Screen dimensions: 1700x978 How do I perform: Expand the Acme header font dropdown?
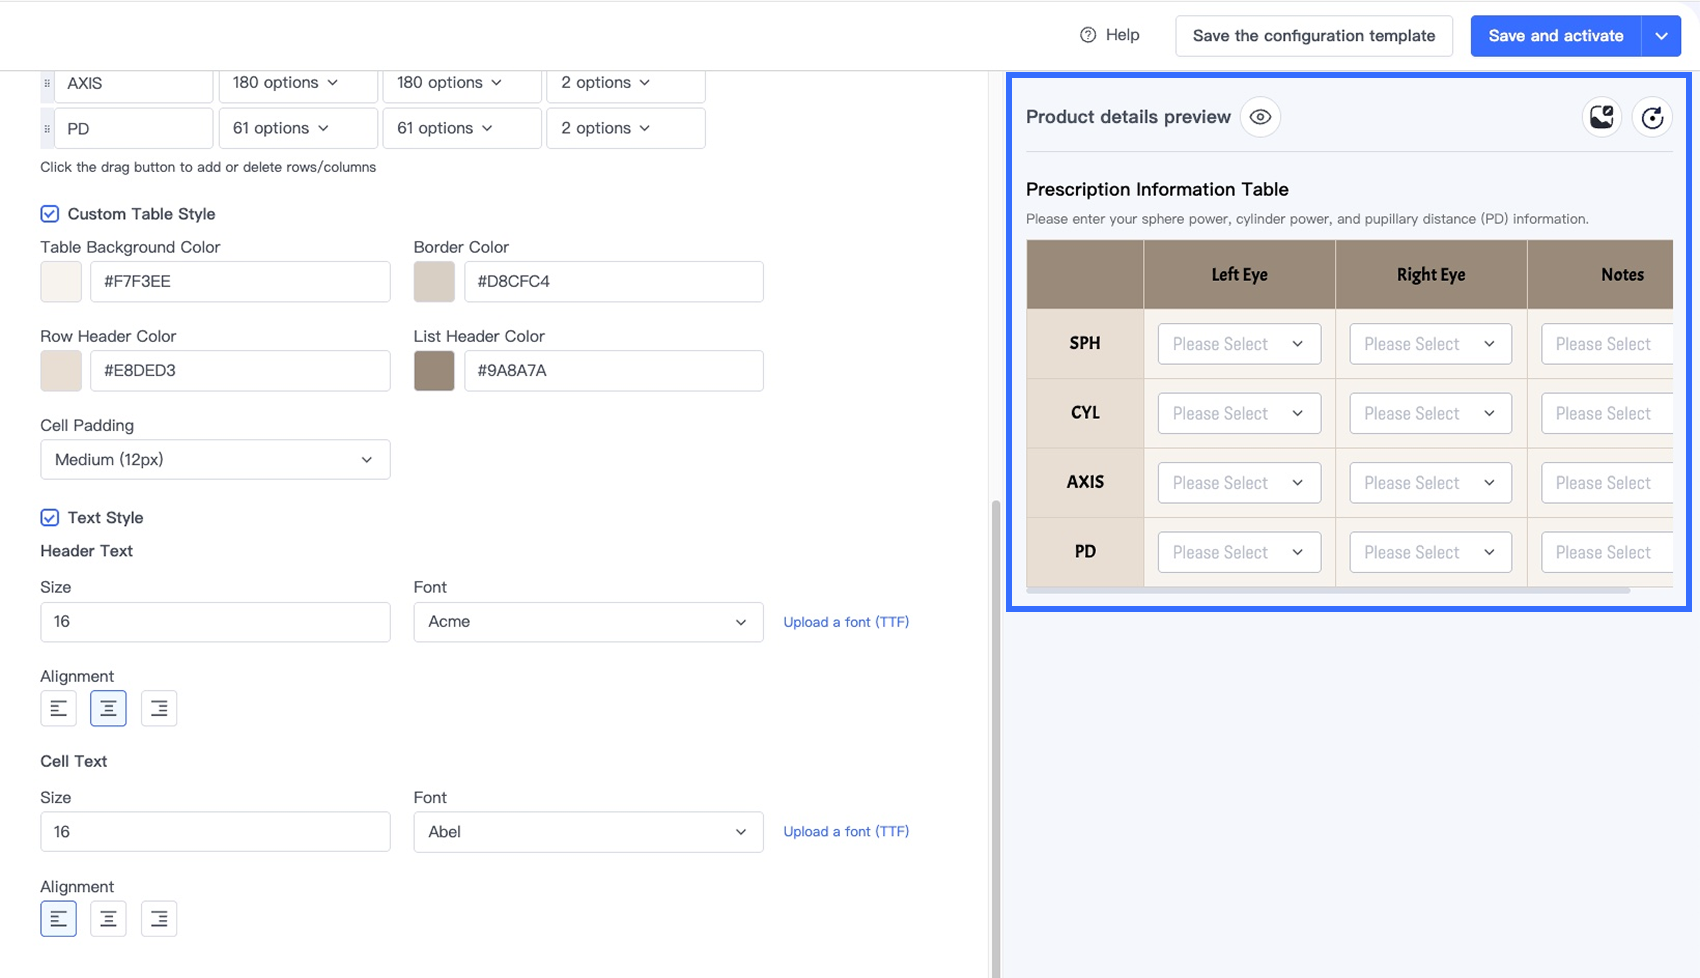point(588,622)
